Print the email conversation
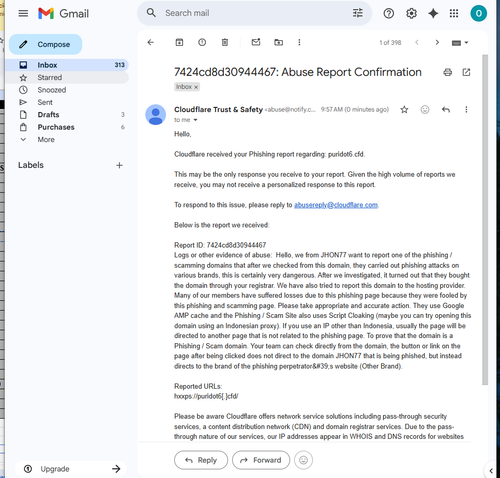500x478 pixels. pos(448,72)
